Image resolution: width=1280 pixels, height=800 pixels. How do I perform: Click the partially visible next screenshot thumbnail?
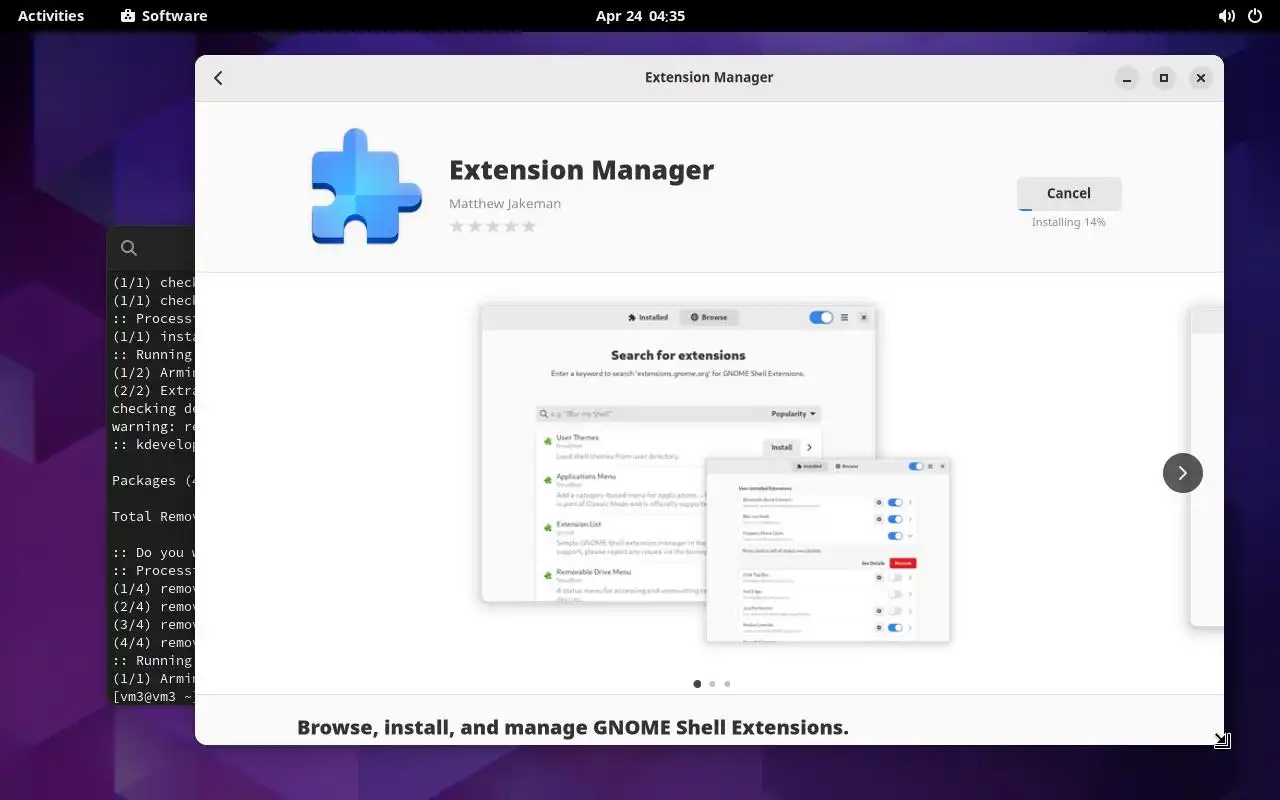[1206, 467]
